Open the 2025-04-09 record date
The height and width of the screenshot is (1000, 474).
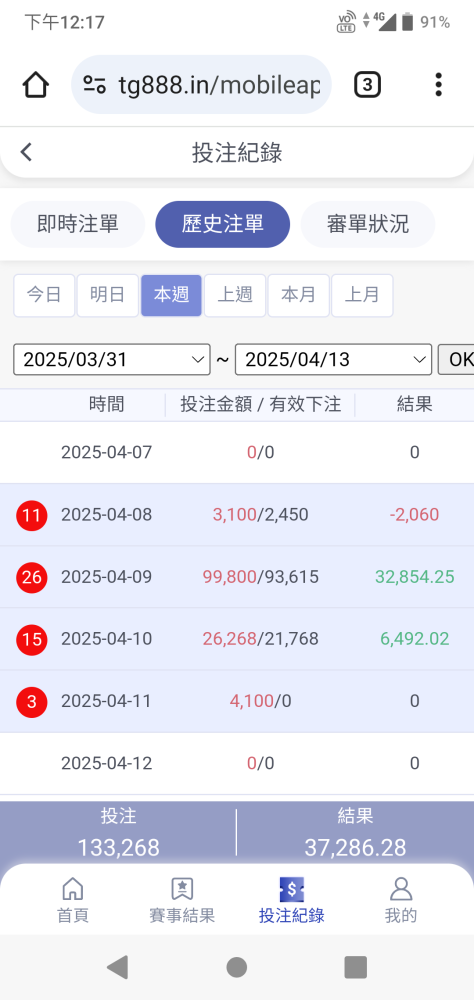pos(107,577)
